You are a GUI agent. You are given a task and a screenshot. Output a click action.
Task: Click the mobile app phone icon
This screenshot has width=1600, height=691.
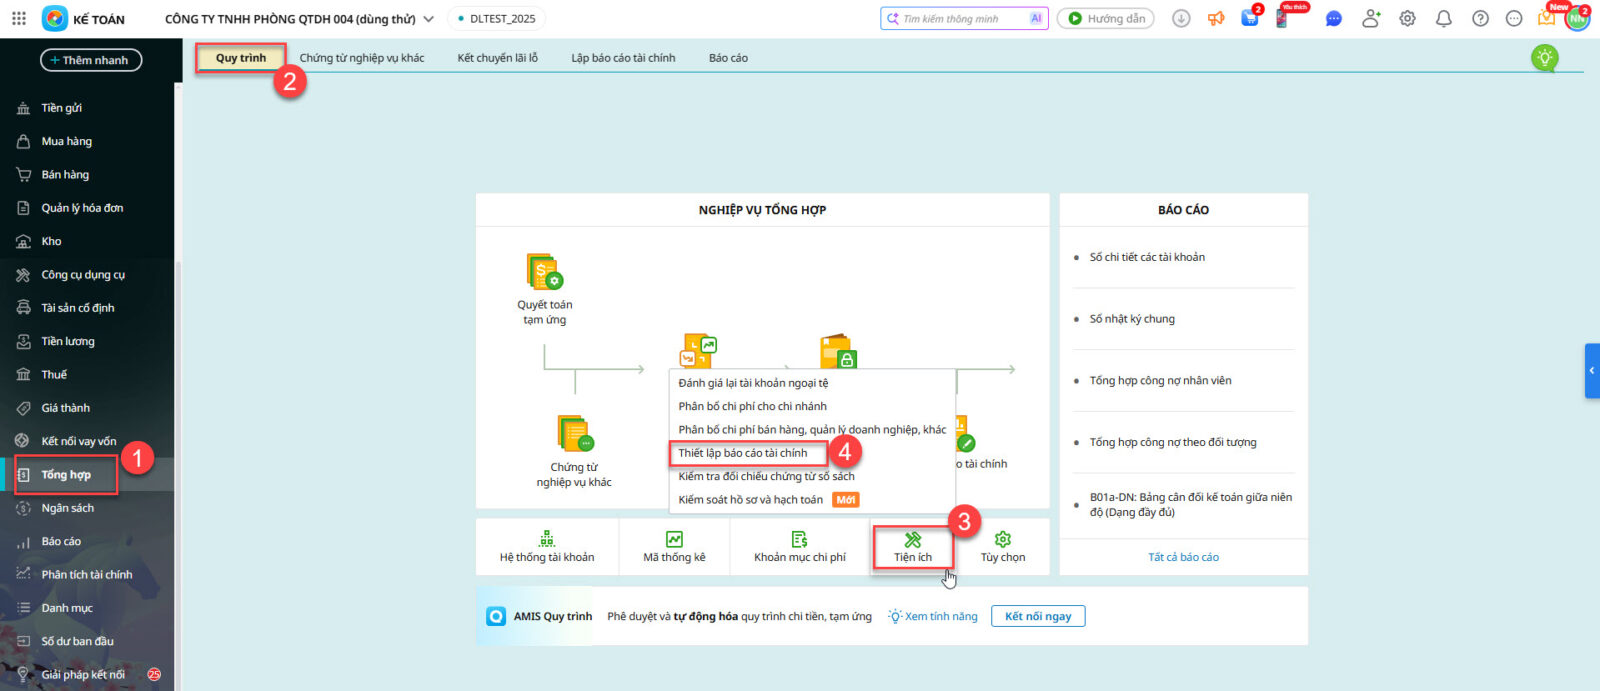pyautogui.click(x=1282, y=18)
